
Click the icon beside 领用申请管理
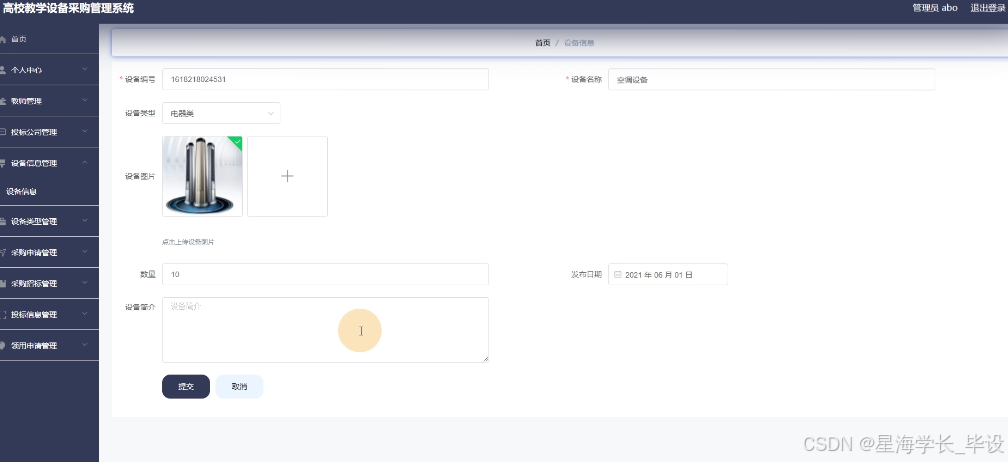pos(3,345)
